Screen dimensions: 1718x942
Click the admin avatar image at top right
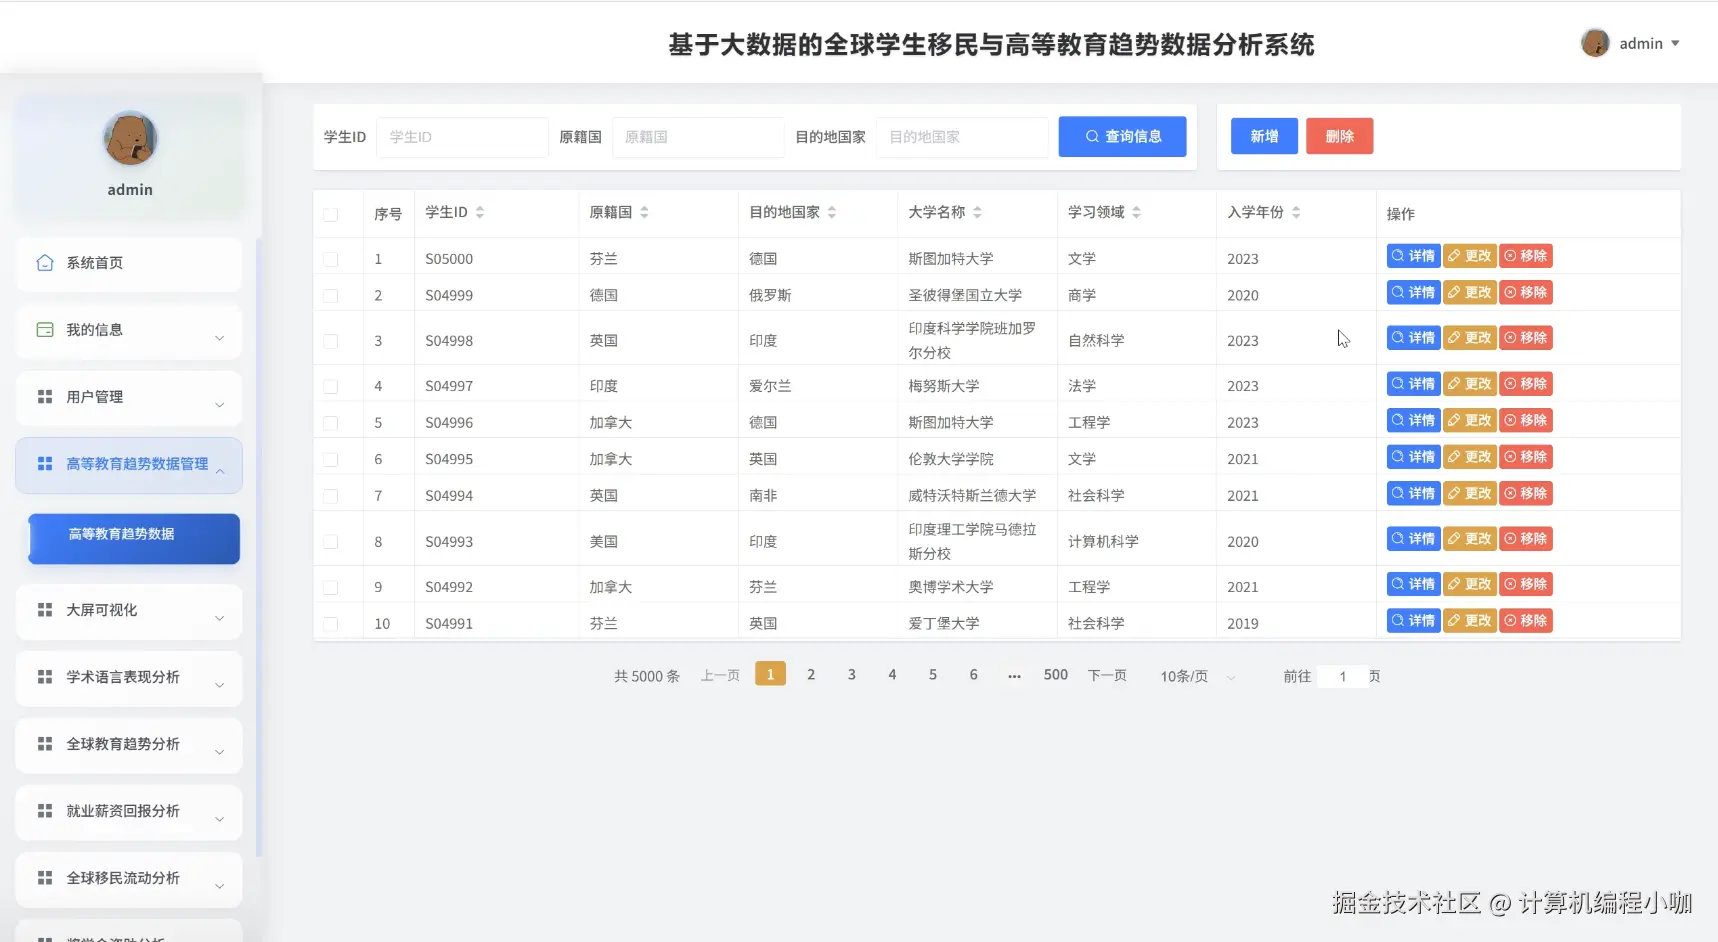coord(1597,42)
